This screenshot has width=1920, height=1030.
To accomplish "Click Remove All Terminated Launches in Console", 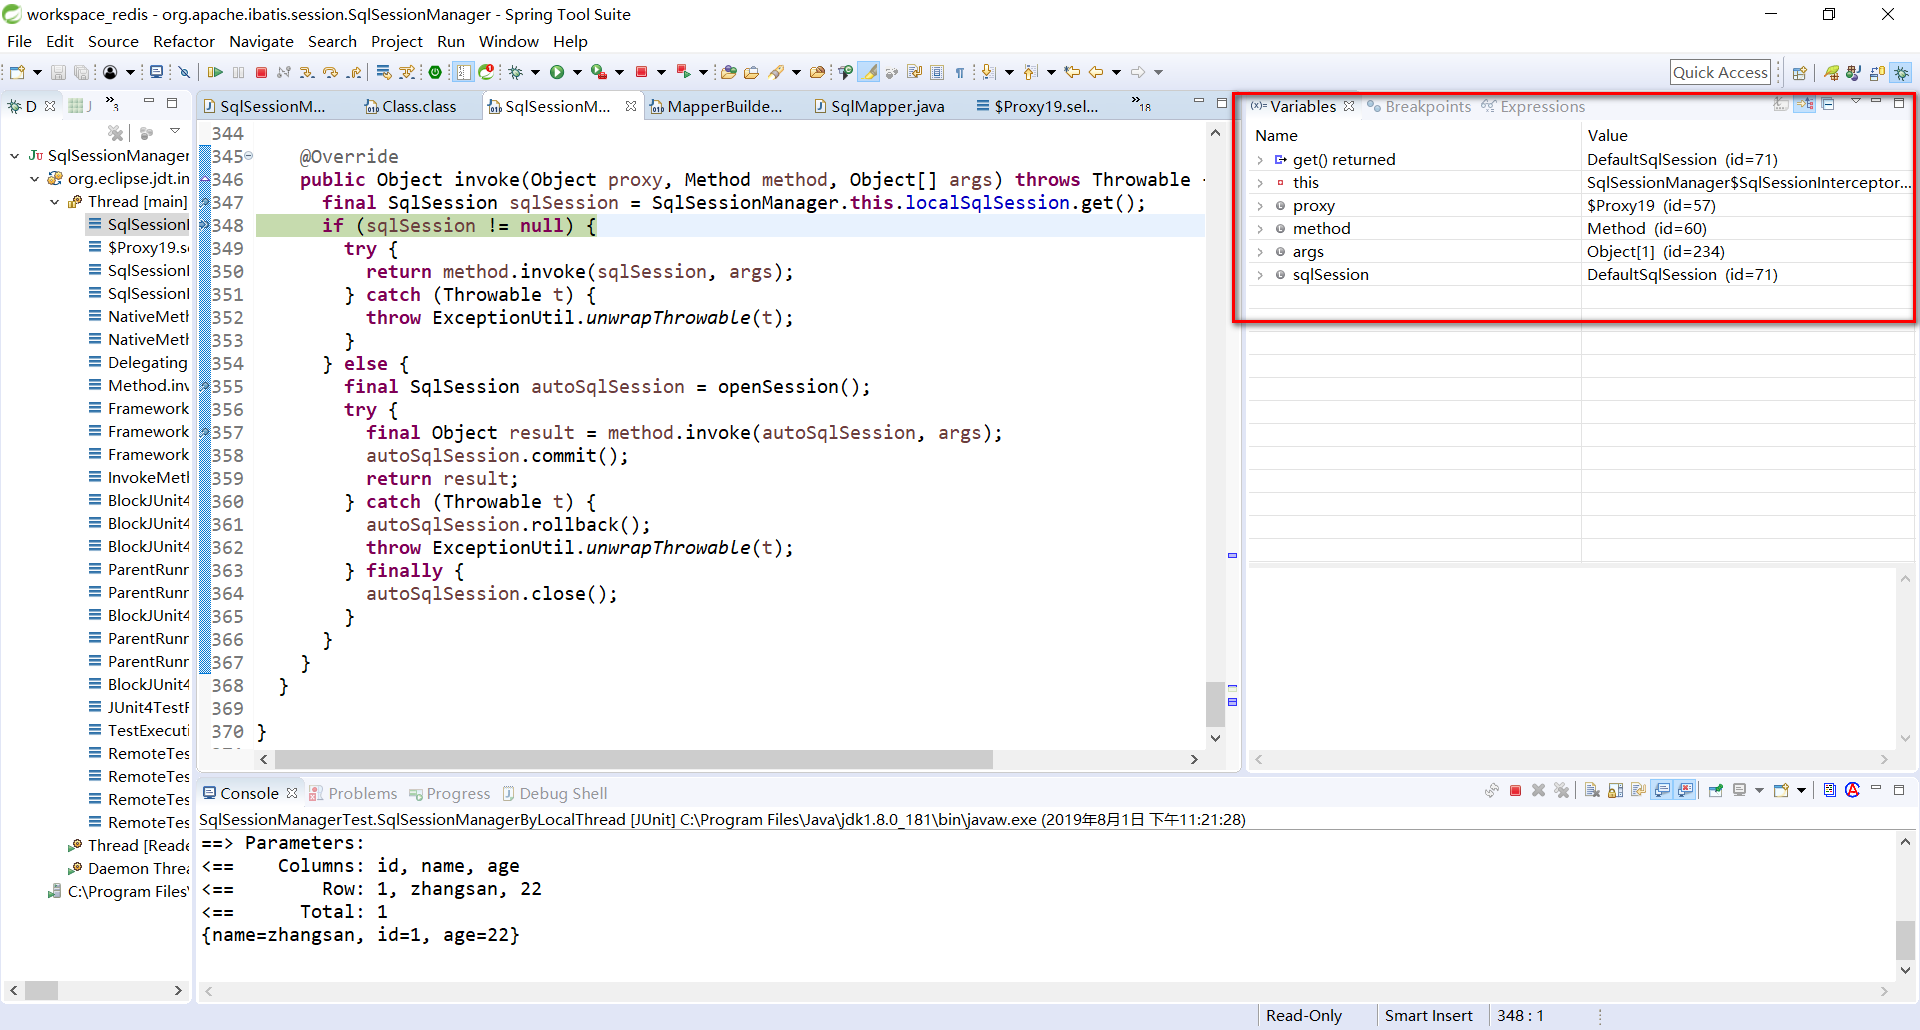I will coord(1561,791).
